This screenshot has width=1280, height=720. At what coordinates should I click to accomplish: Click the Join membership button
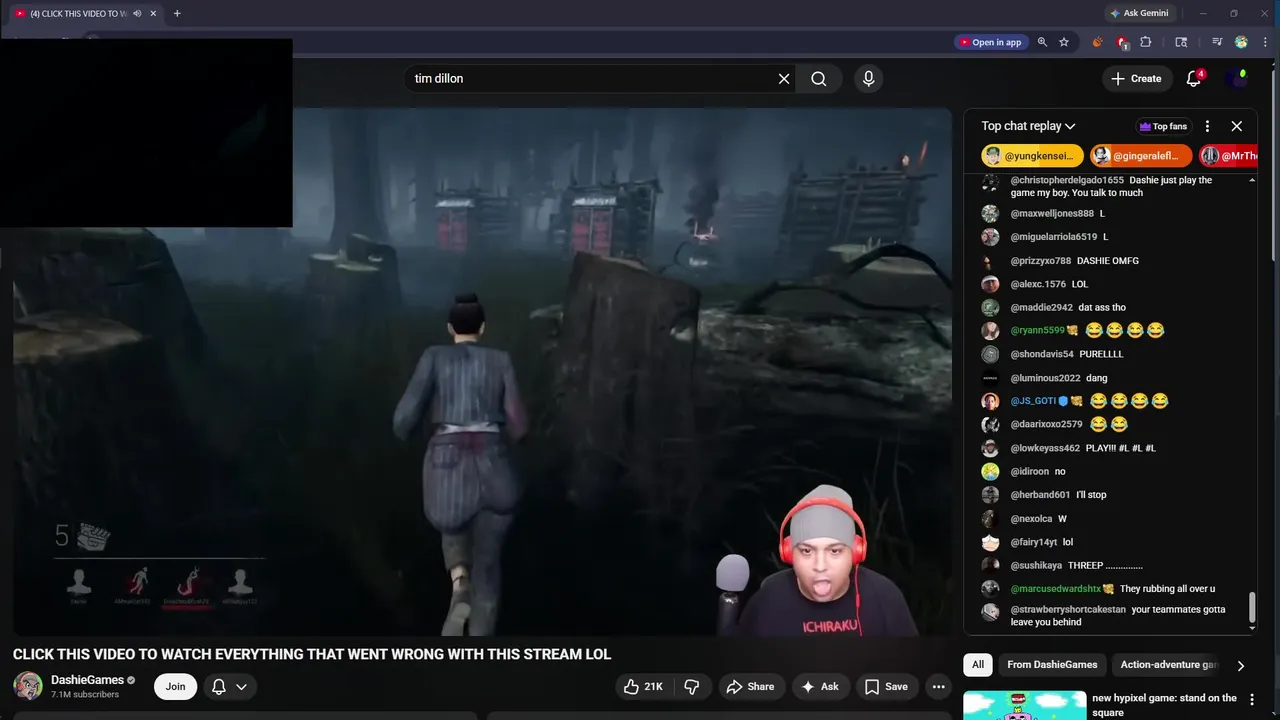tap(175, 686)
